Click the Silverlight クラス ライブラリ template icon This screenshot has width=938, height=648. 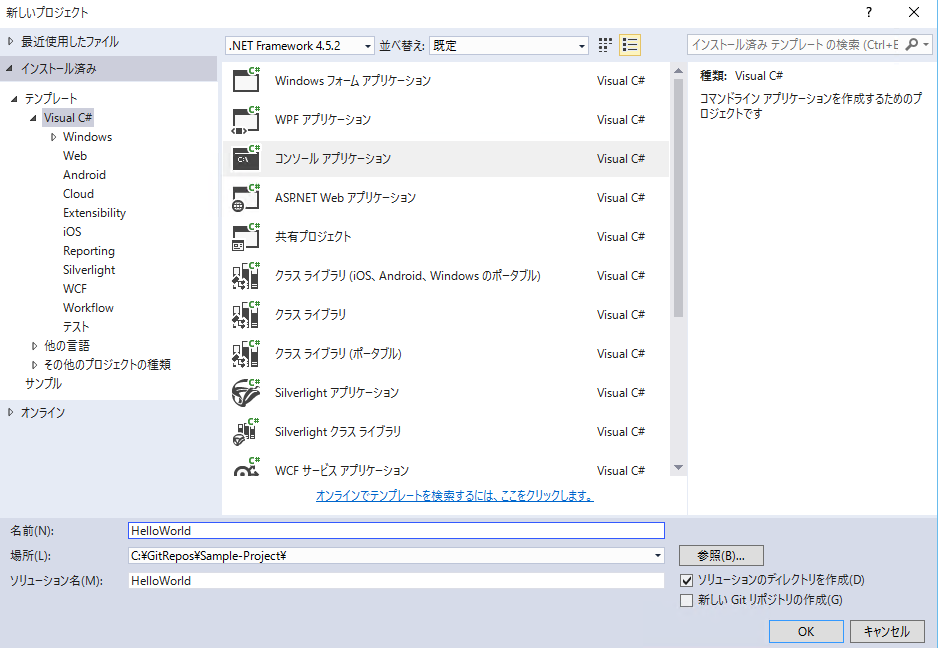click(x=246, y=431)
